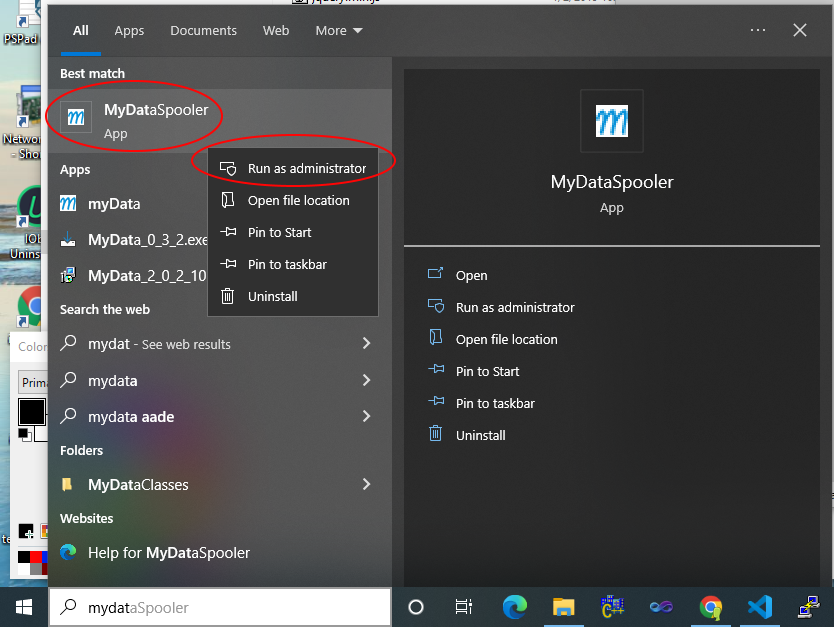This screenshot has width=834, height=627.
Task: Click the MyData_0_3_2.exe installer icon
Action: click(68, 239)
